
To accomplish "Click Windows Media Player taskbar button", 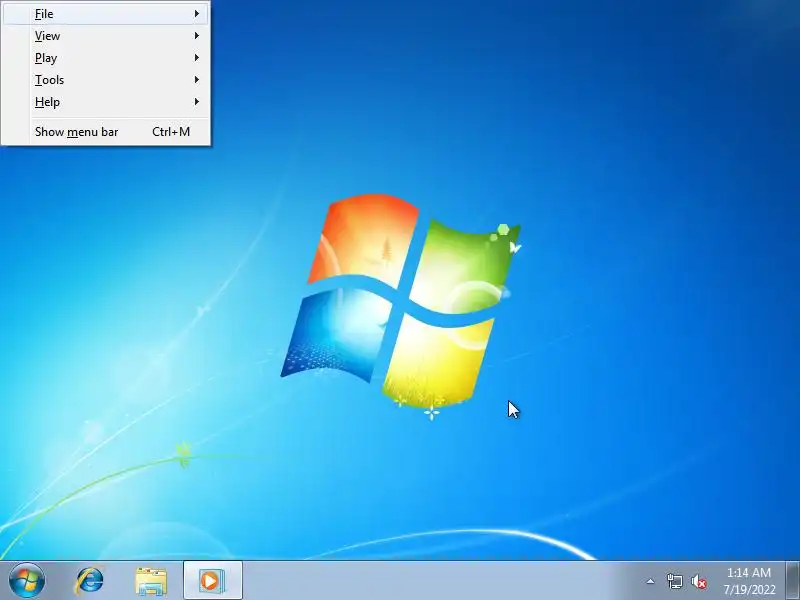I will (x=213, y=581).
